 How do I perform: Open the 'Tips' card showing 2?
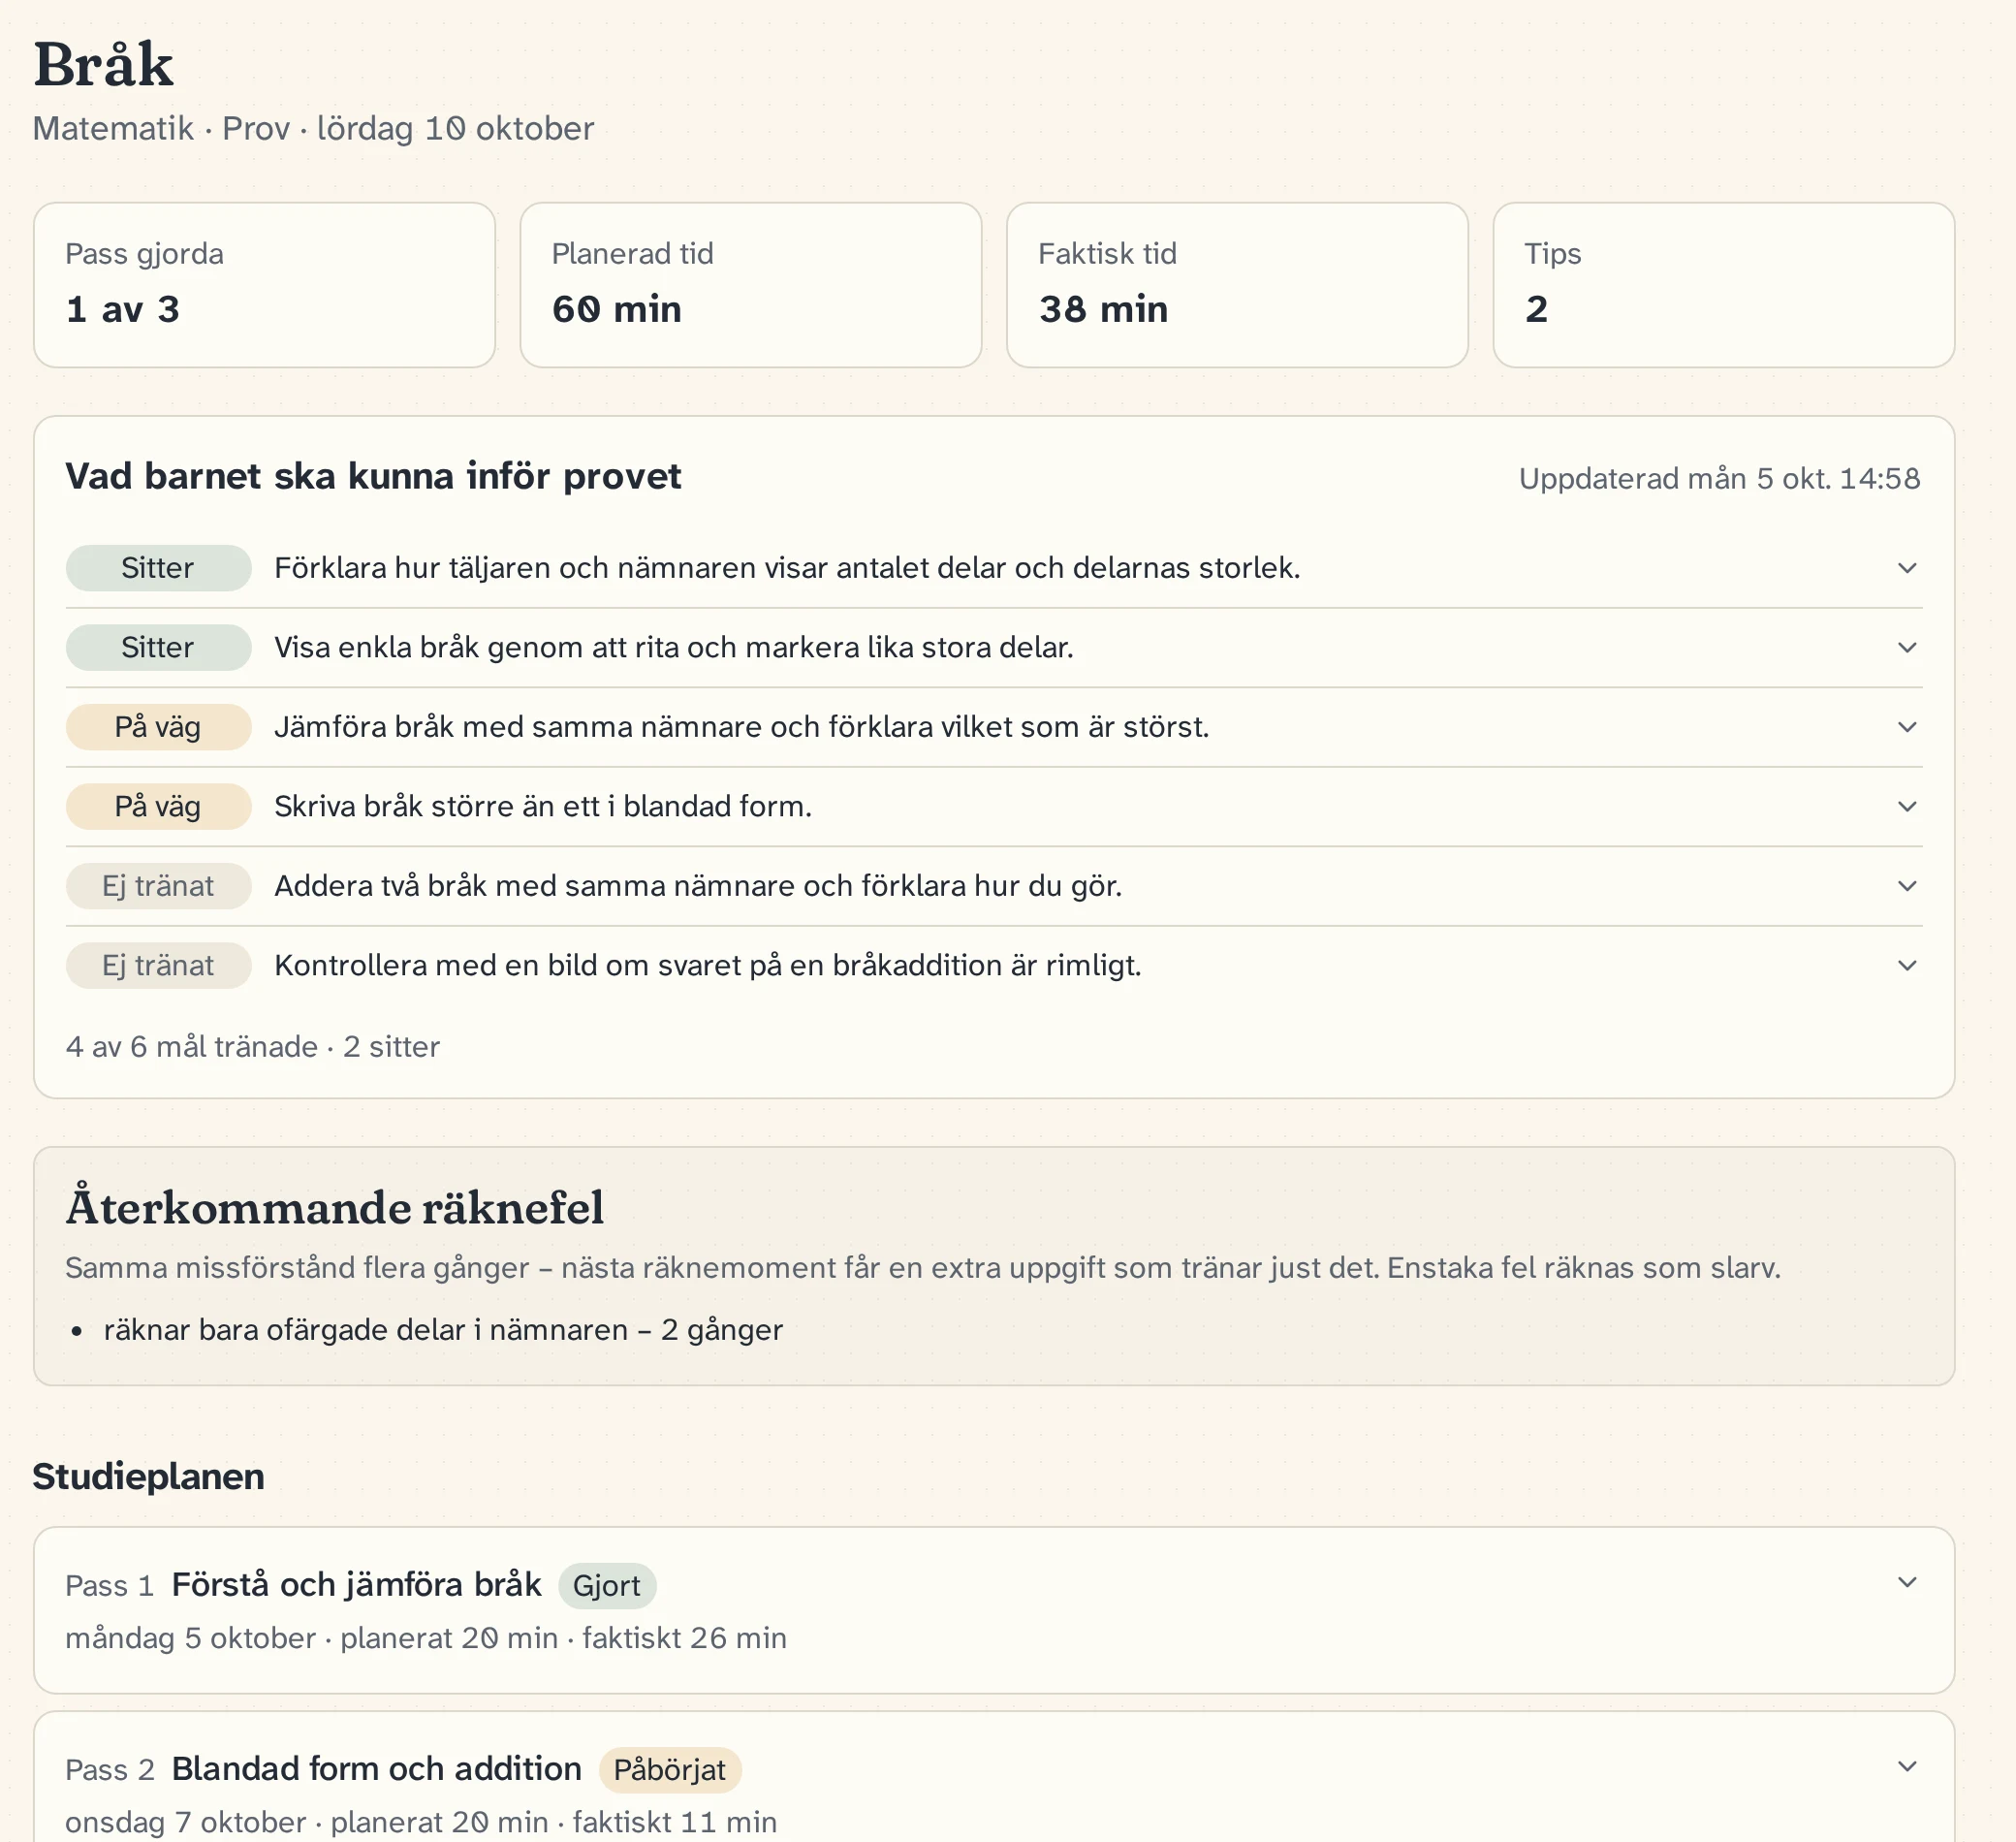[1723, 285]
